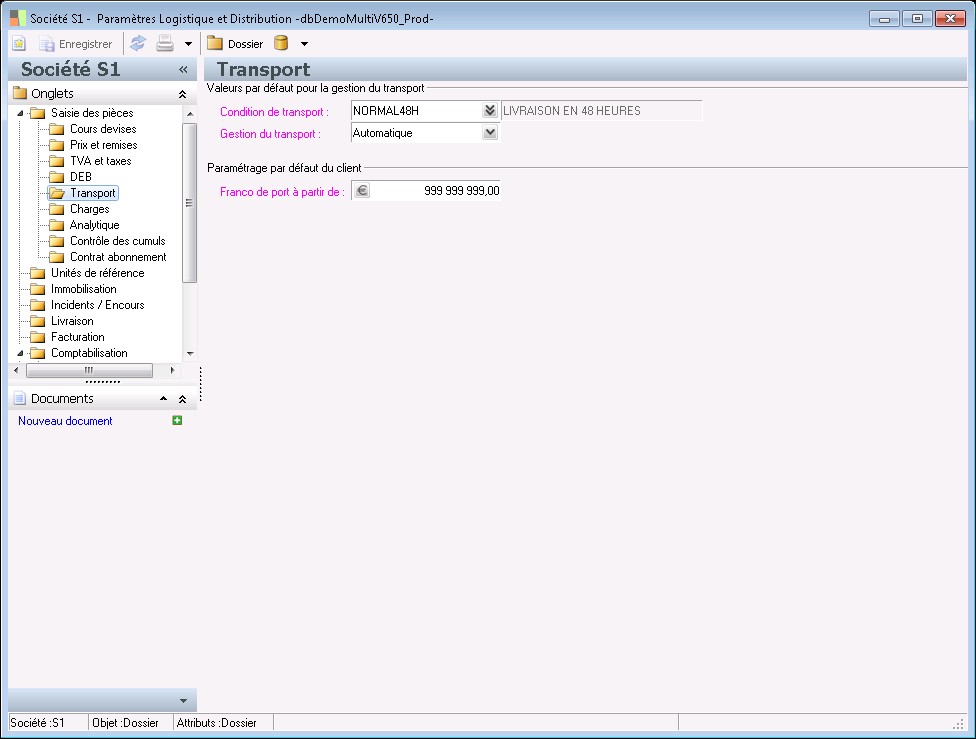This screenshot has width=976, height=739.
Task: Click the new document toolbar icon
Action: (19, 44)
